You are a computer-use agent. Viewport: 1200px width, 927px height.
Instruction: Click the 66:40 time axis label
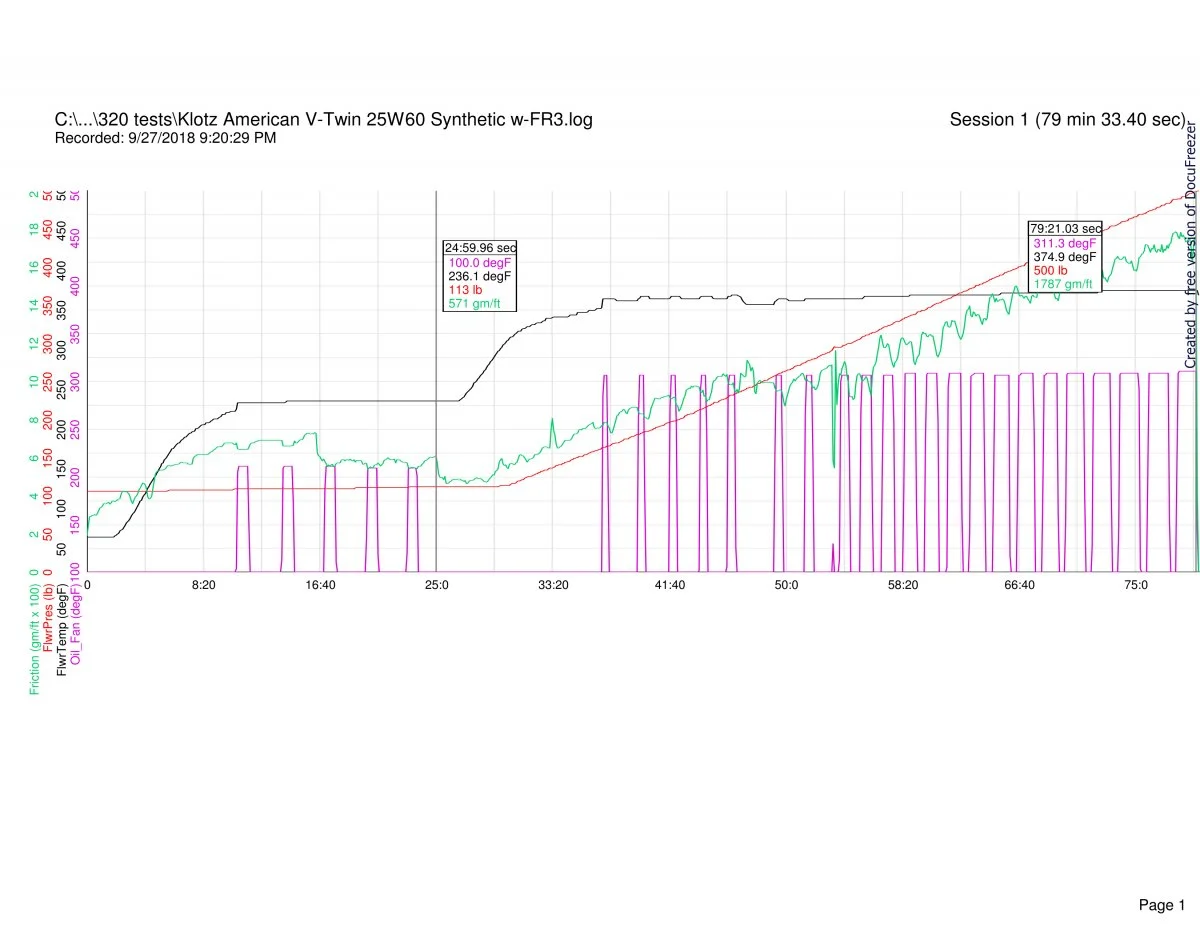[x=1019, y=585]
